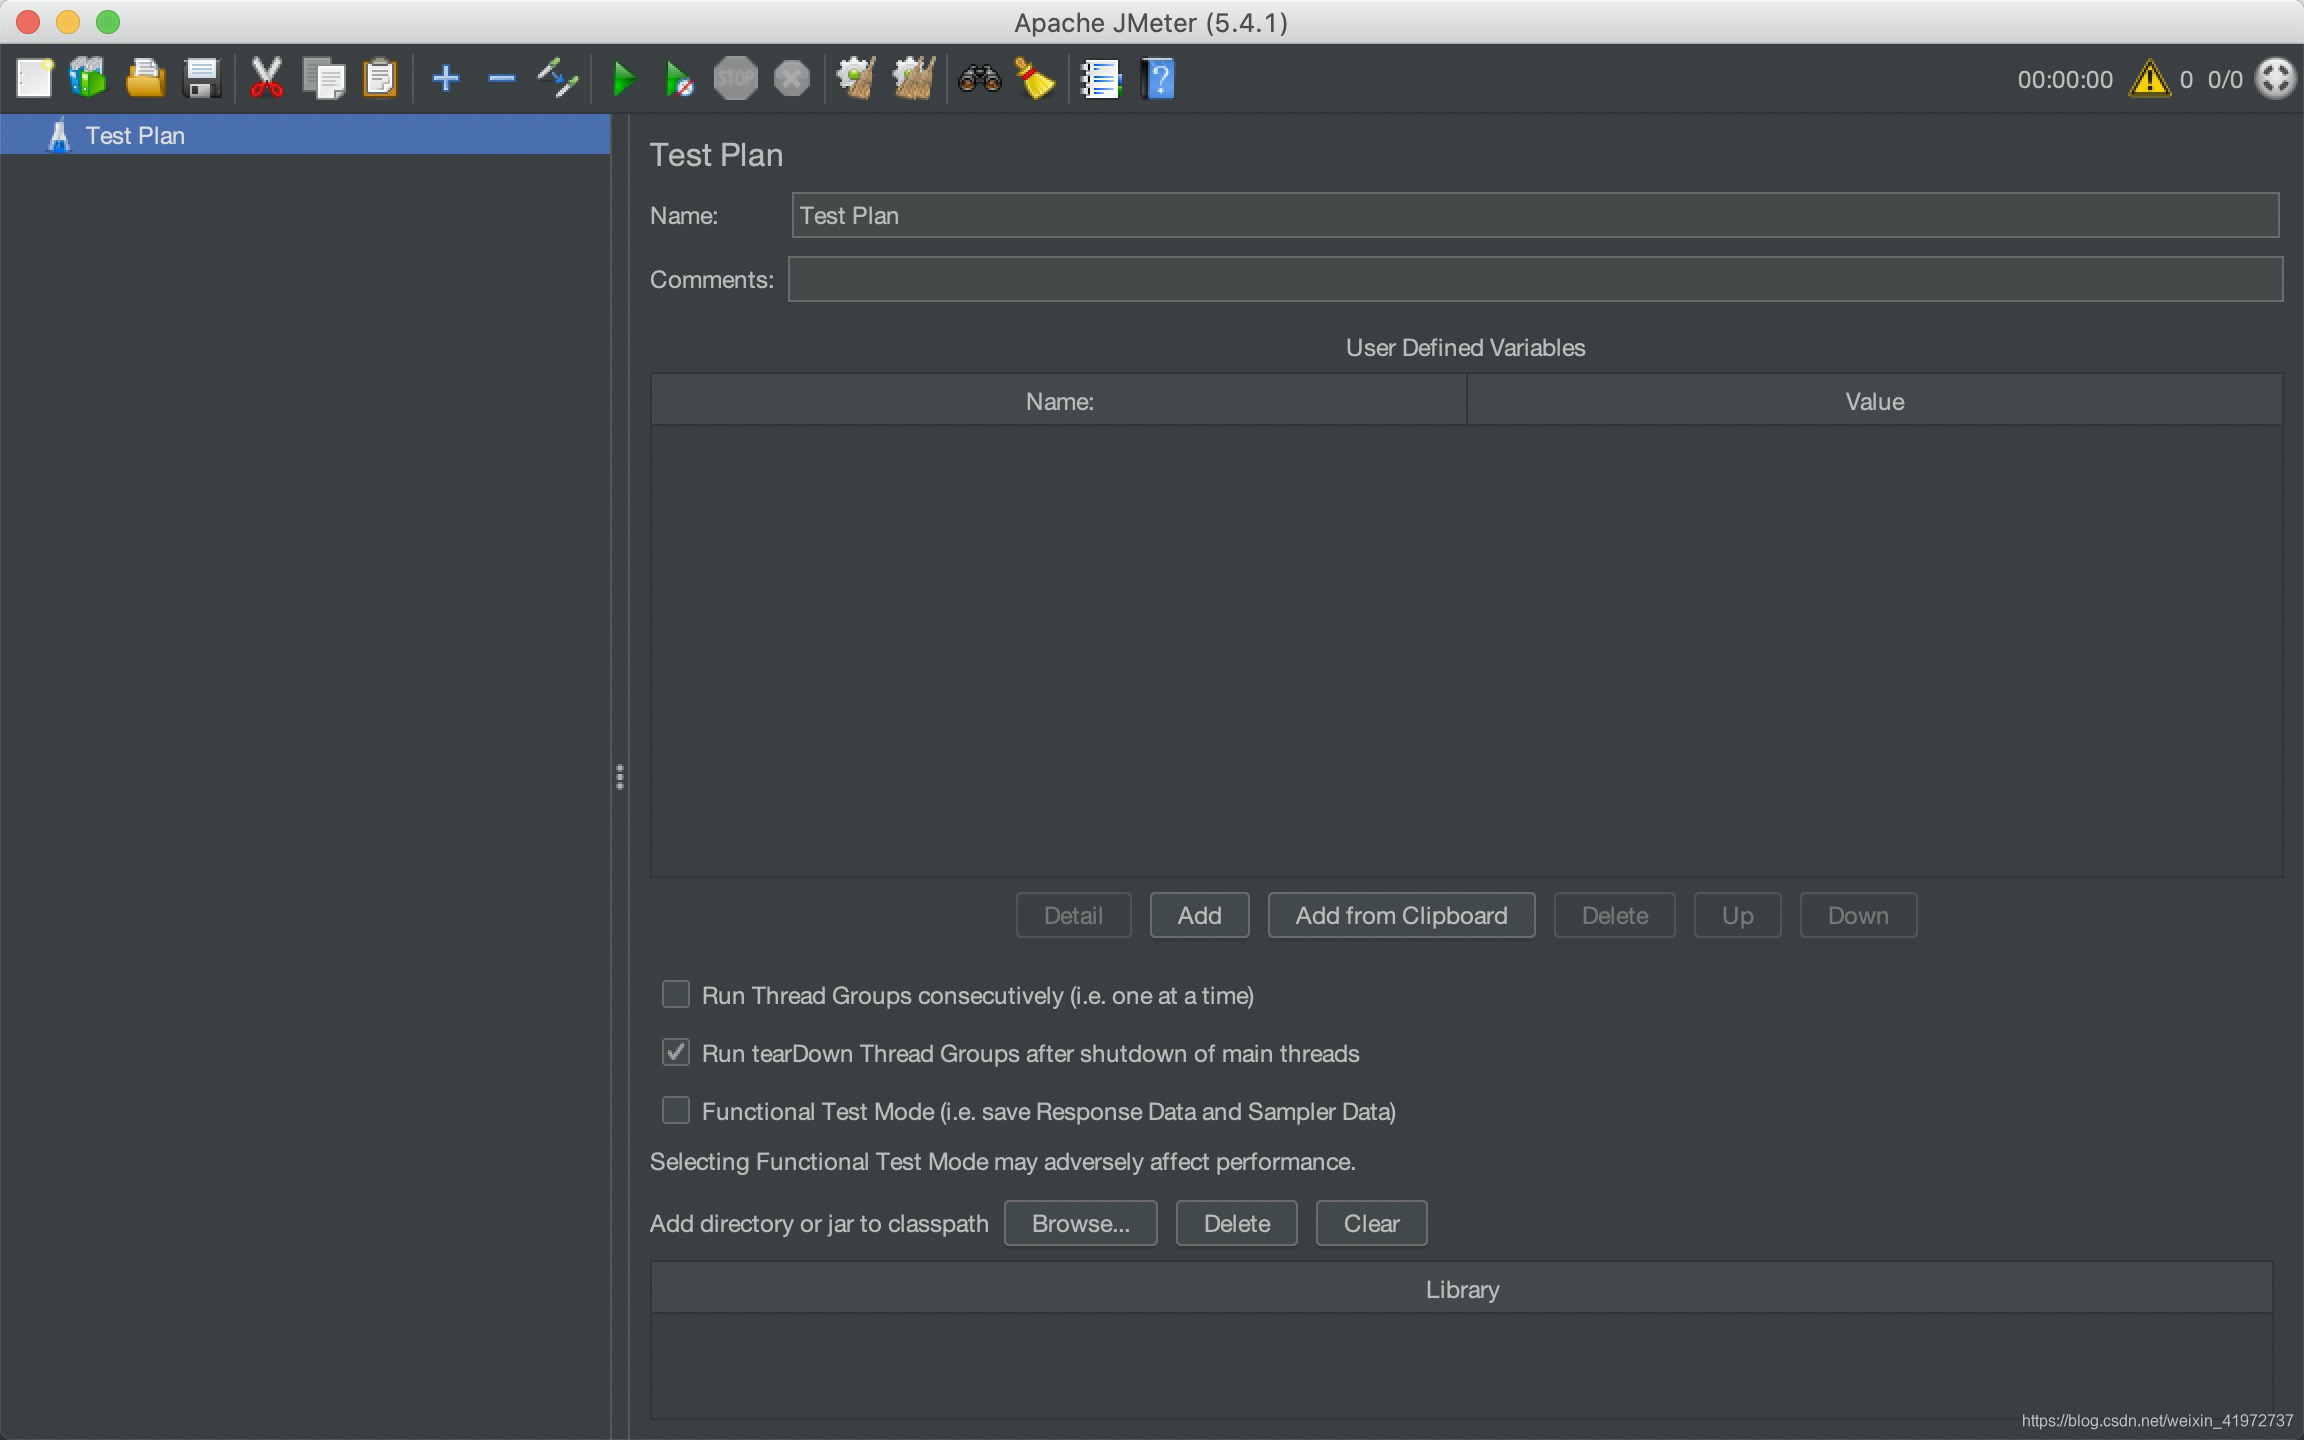Select Test Plan node in tree
Image resolution: width=2304 pixels, height=1440 pixels.
135,135
